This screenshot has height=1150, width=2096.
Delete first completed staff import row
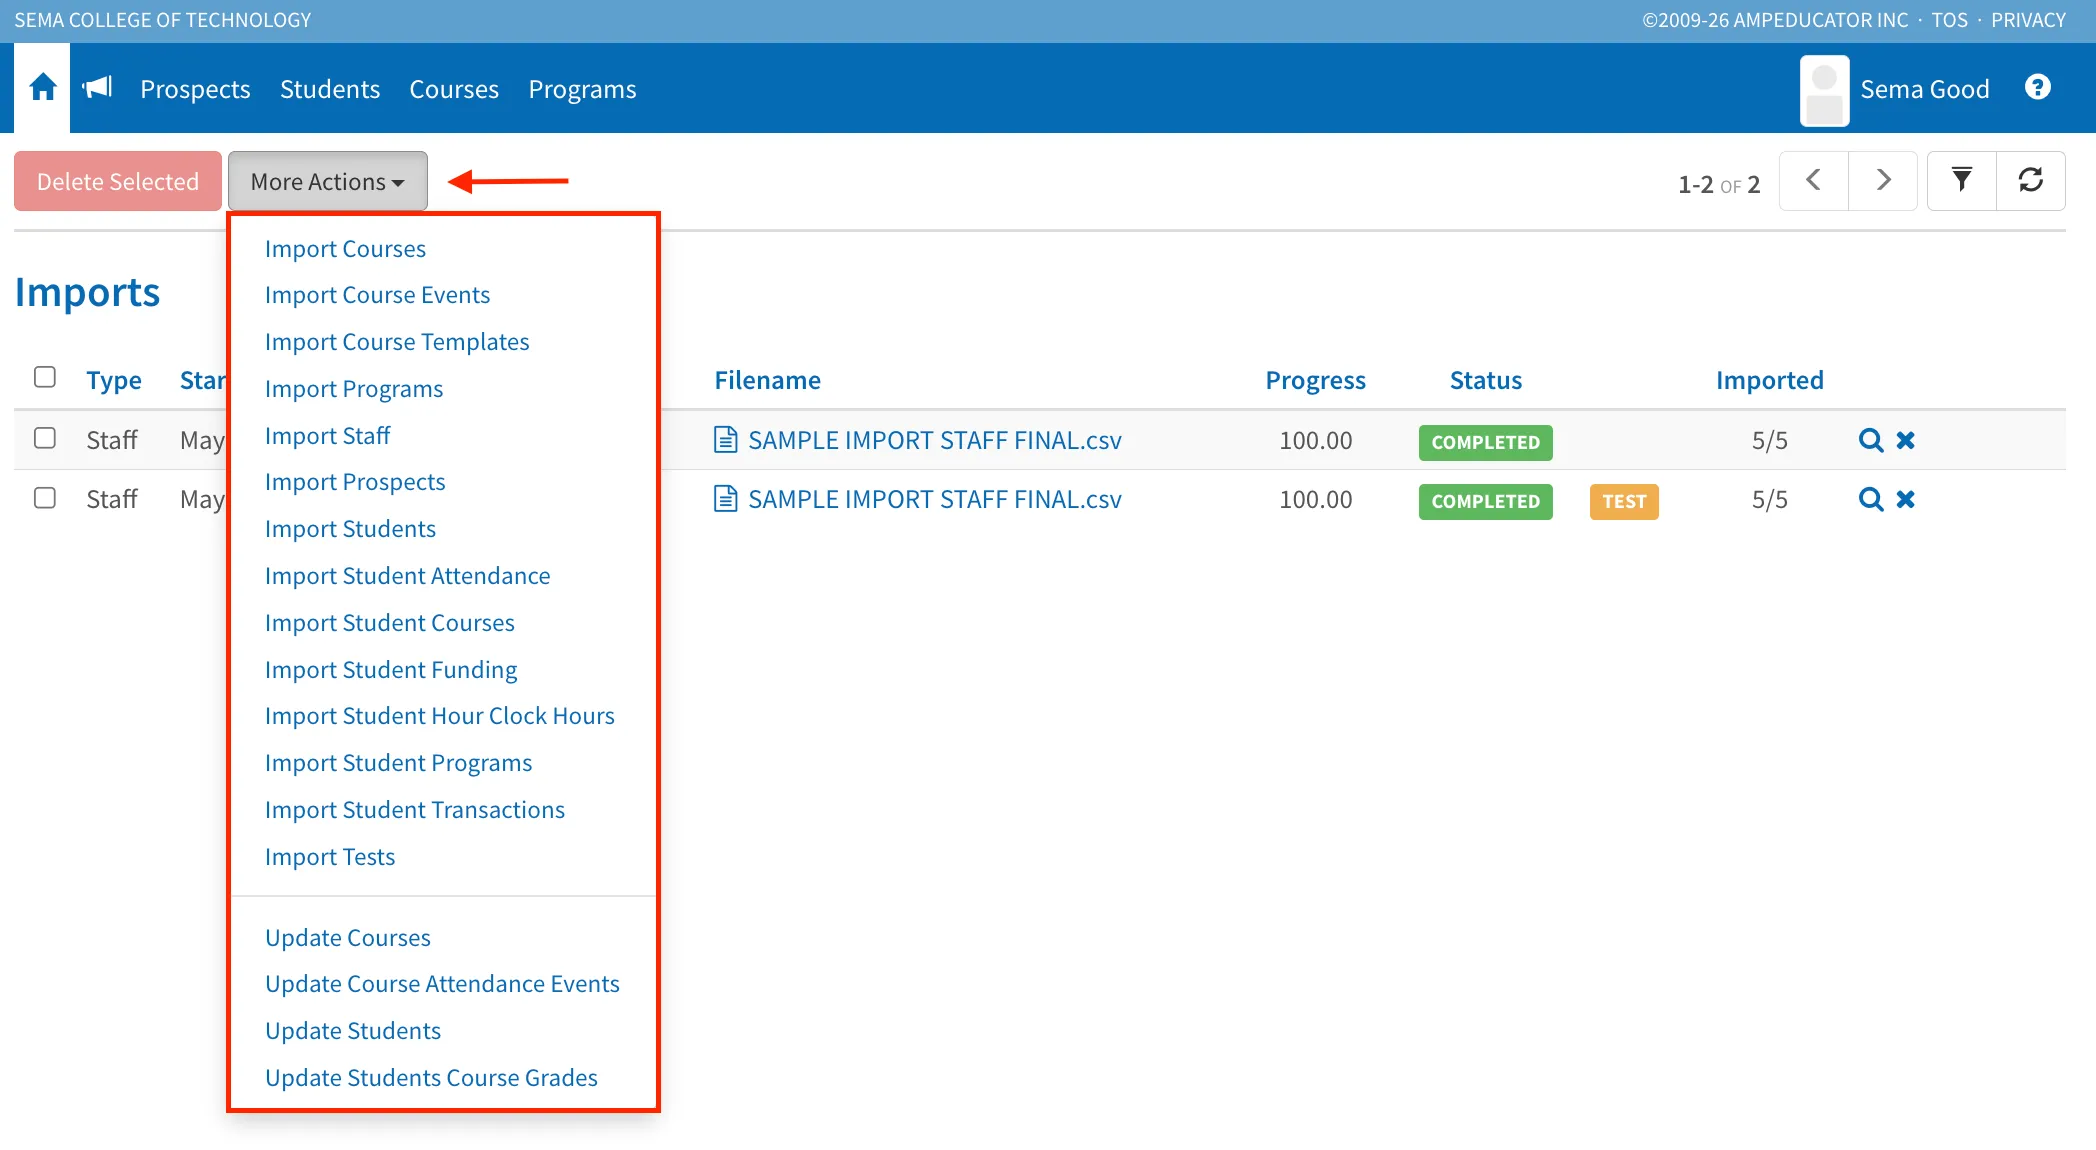pyautogui.click(x=1906, y=440)
